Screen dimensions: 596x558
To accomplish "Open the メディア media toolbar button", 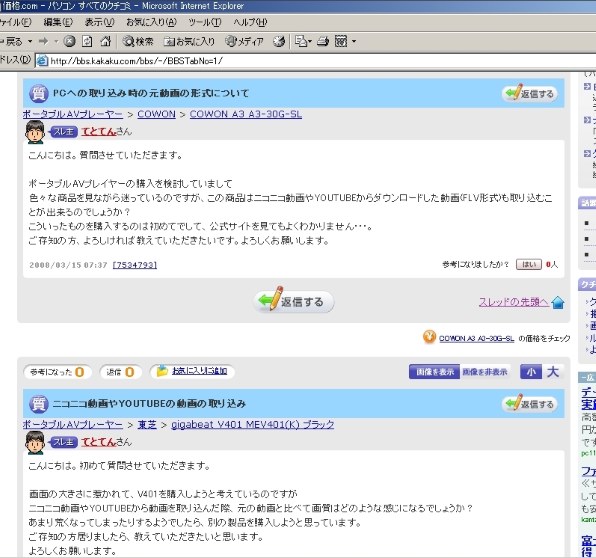I will 244,41.
